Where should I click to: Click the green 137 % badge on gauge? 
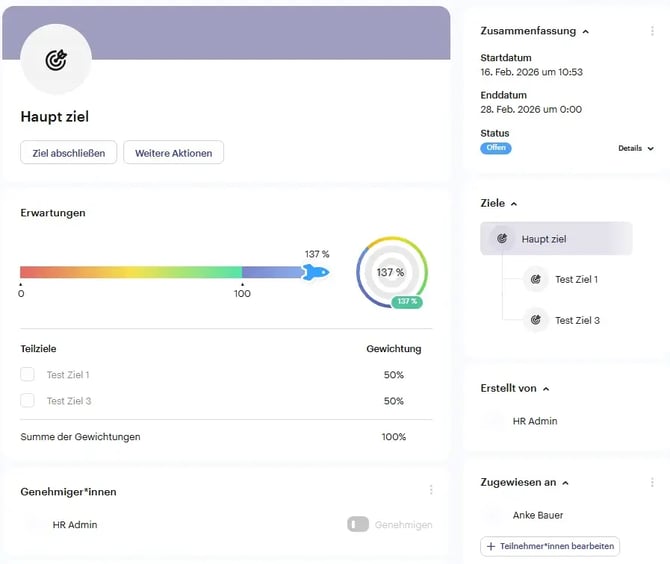407,302
